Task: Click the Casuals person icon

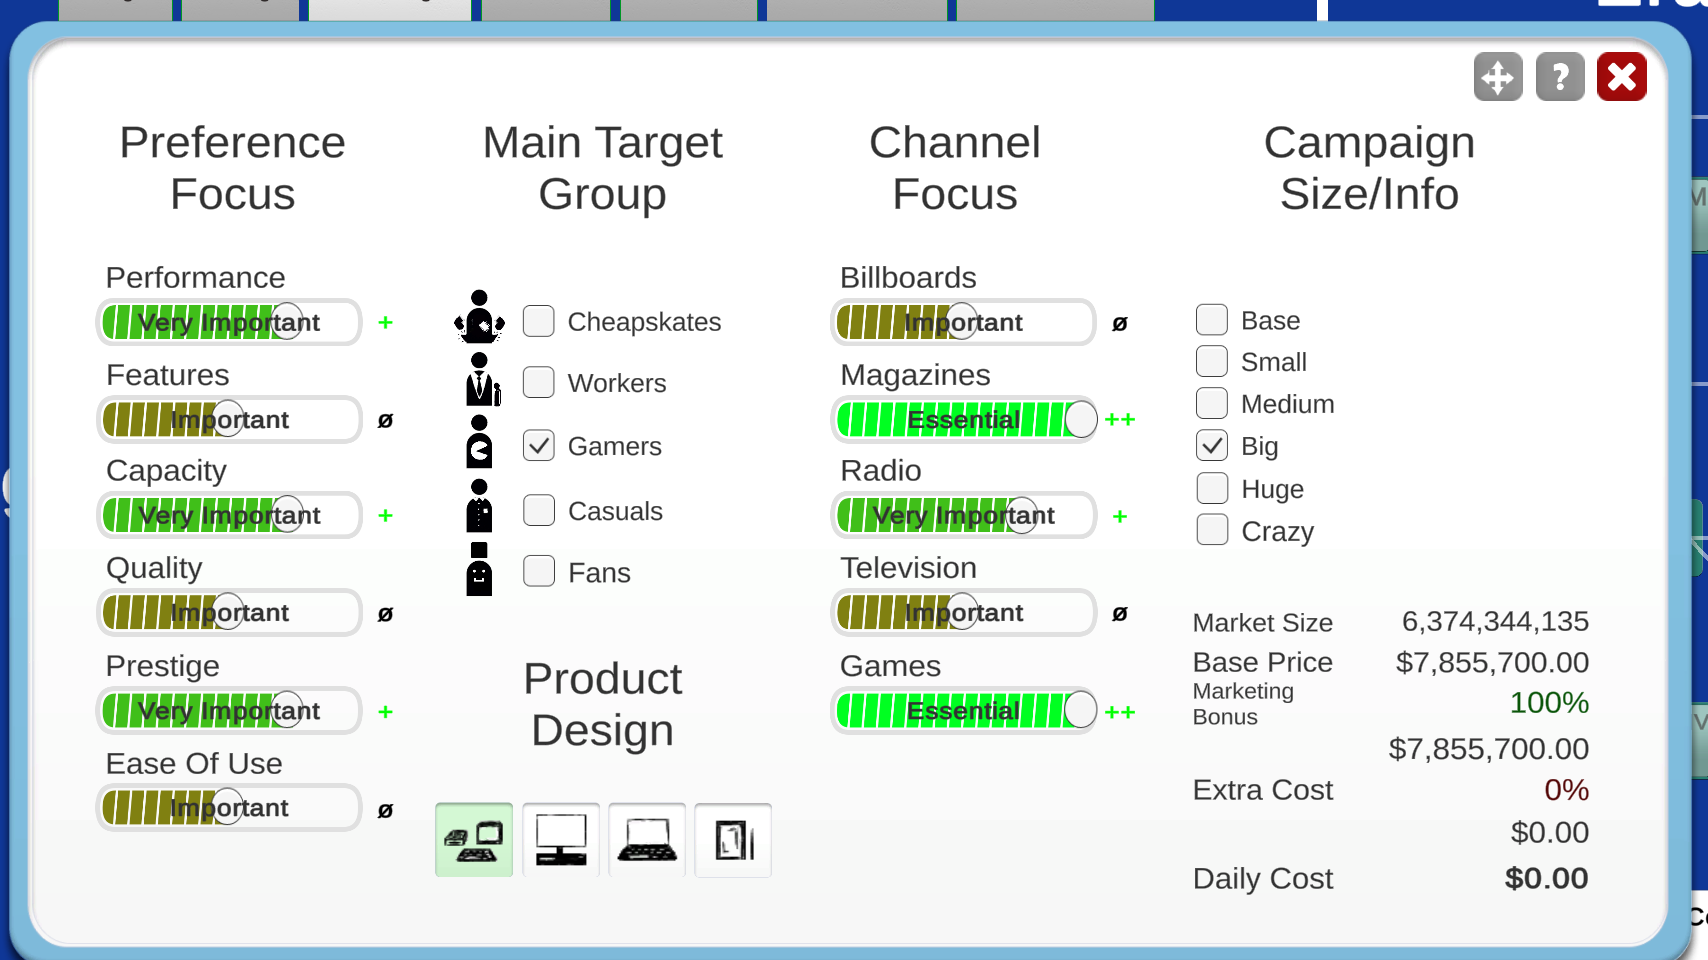Action: [x=480, y=506]
